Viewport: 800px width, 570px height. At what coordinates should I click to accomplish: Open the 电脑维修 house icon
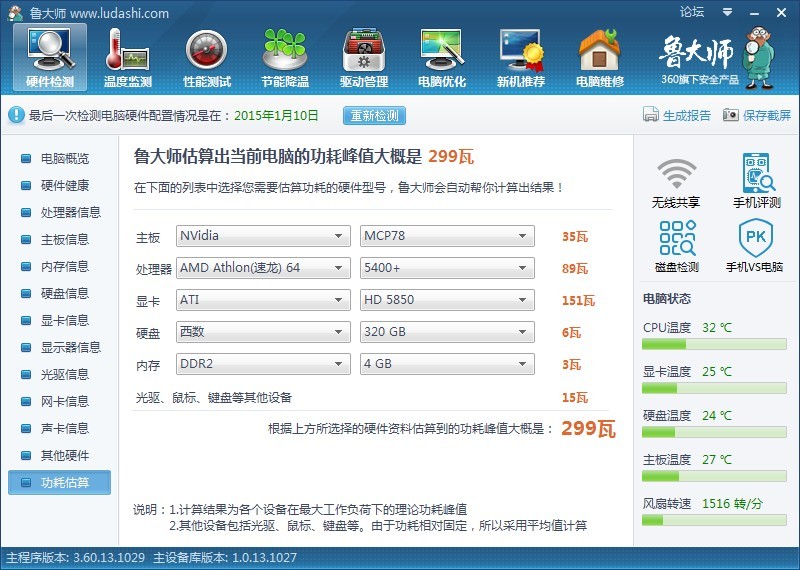(599, 57)
